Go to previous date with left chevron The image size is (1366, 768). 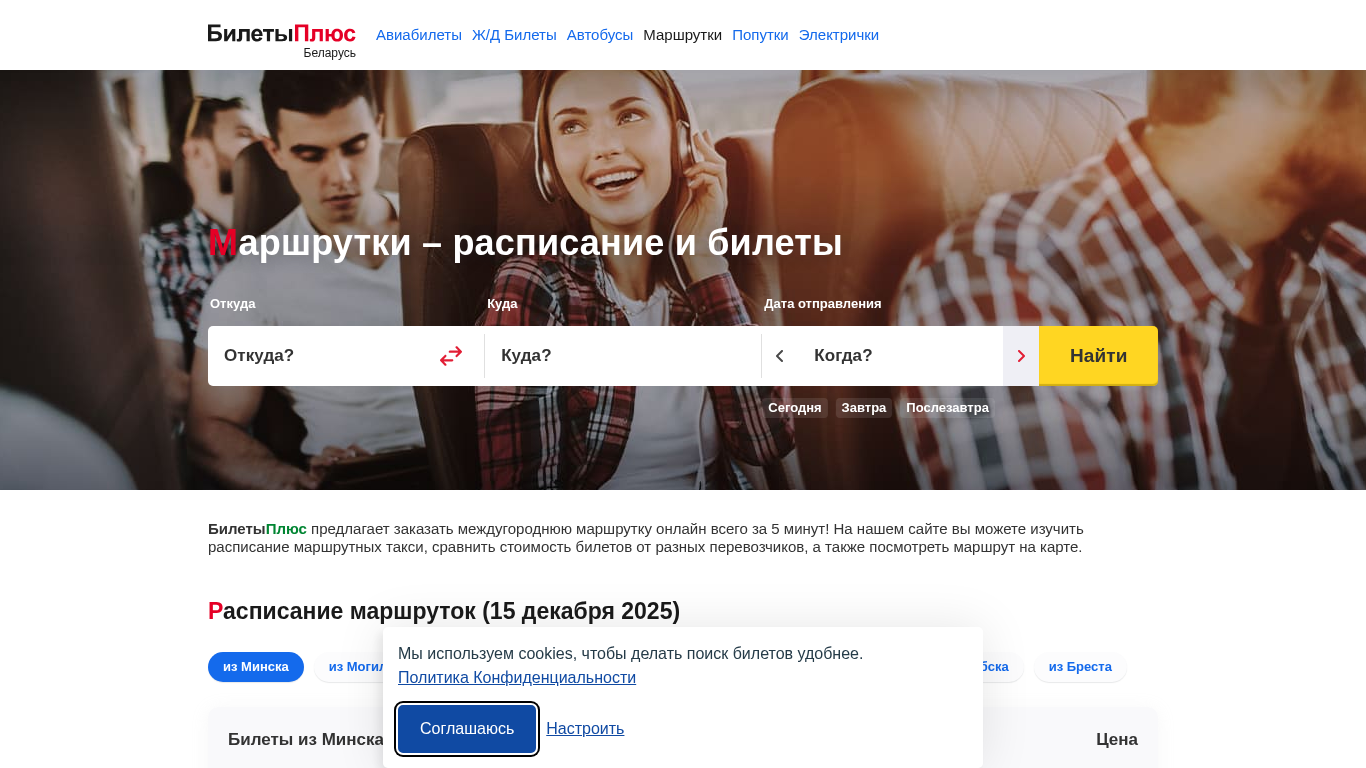780,356
